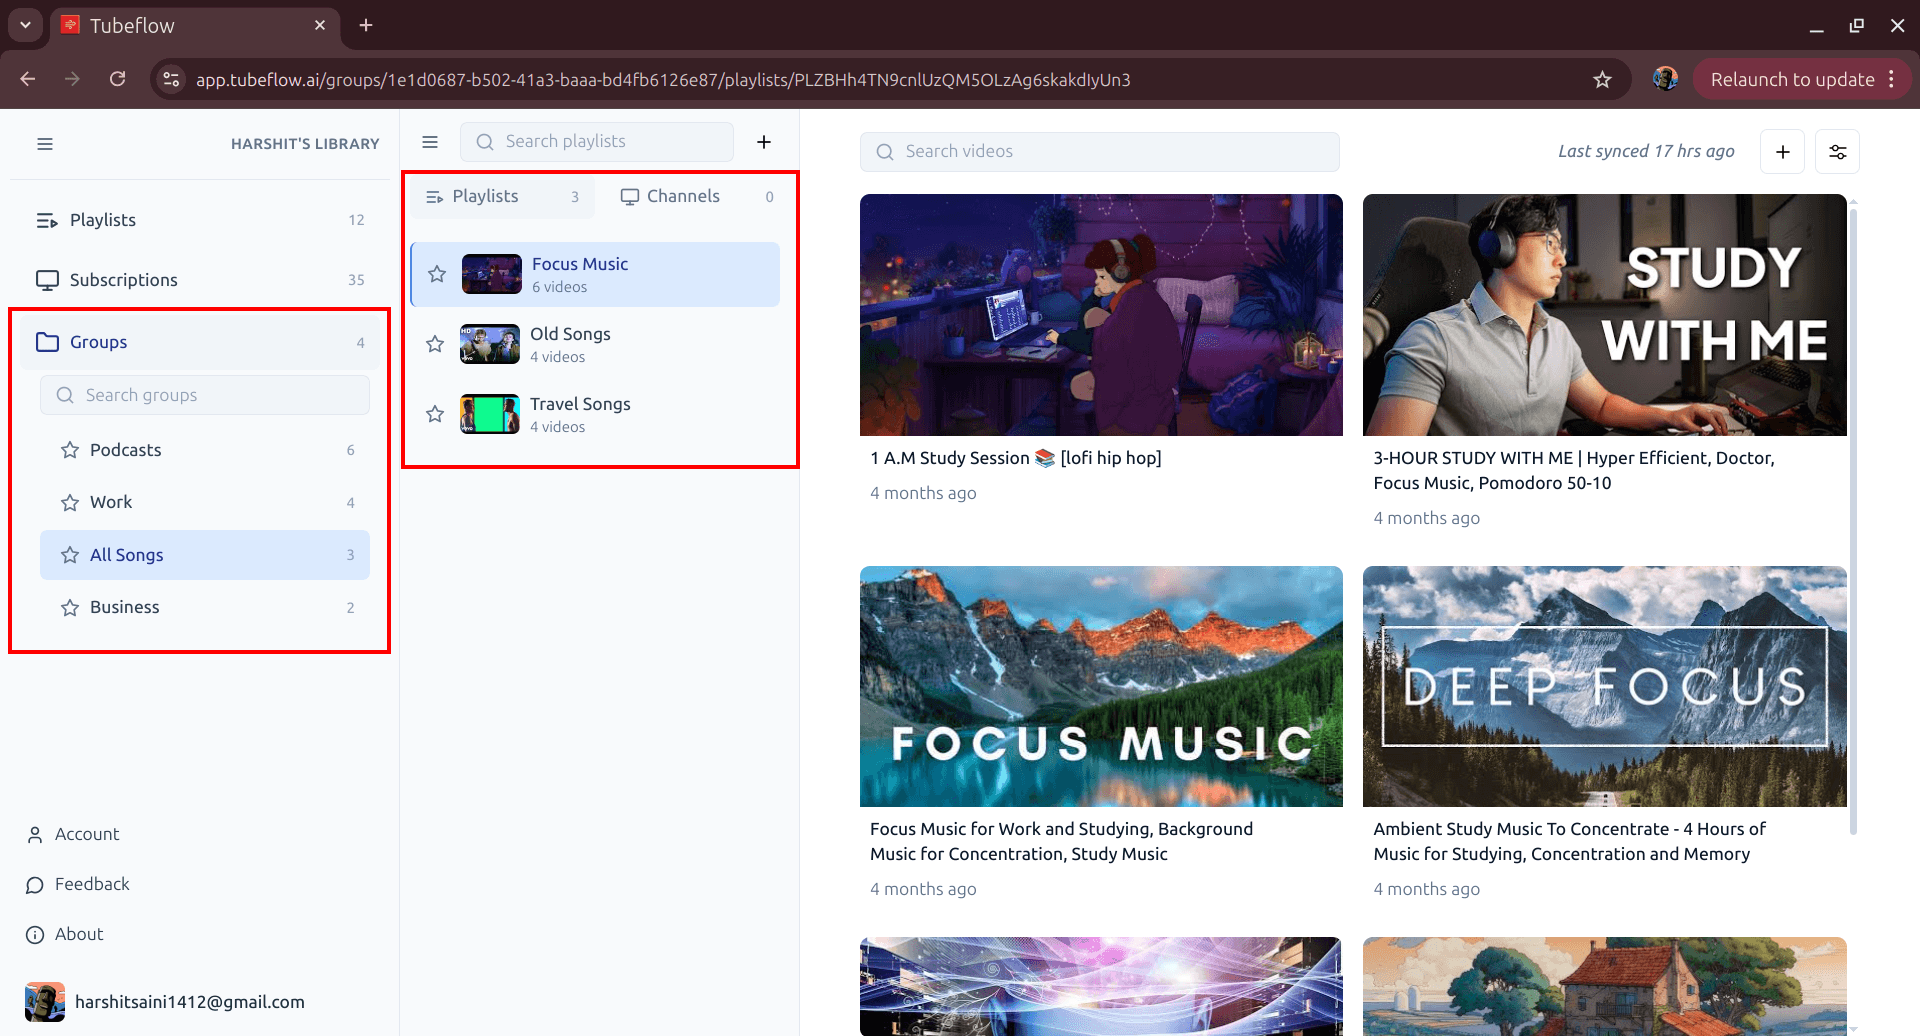Image resolution: width=1920 pixels, height=1036 pixels.
Task: Click the add icon near Last synced
Action: pos(1783,151)
